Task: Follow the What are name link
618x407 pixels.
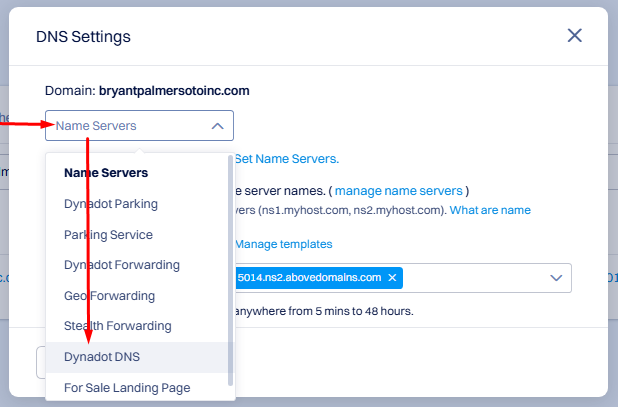Action: tap(490, 210)
